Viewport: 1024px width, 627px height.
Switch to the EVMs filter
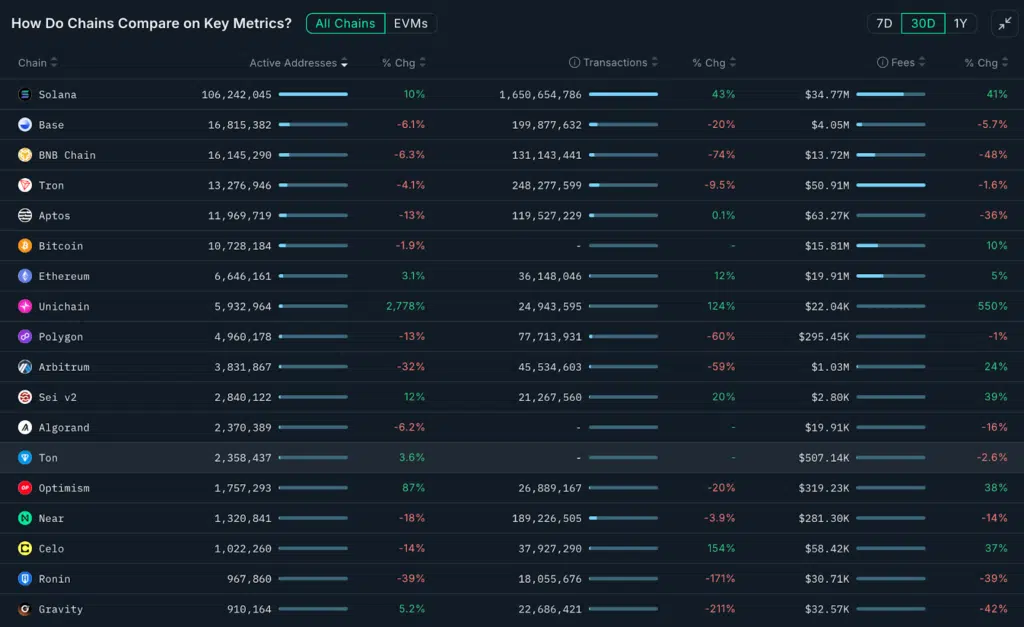coord(411,24)
